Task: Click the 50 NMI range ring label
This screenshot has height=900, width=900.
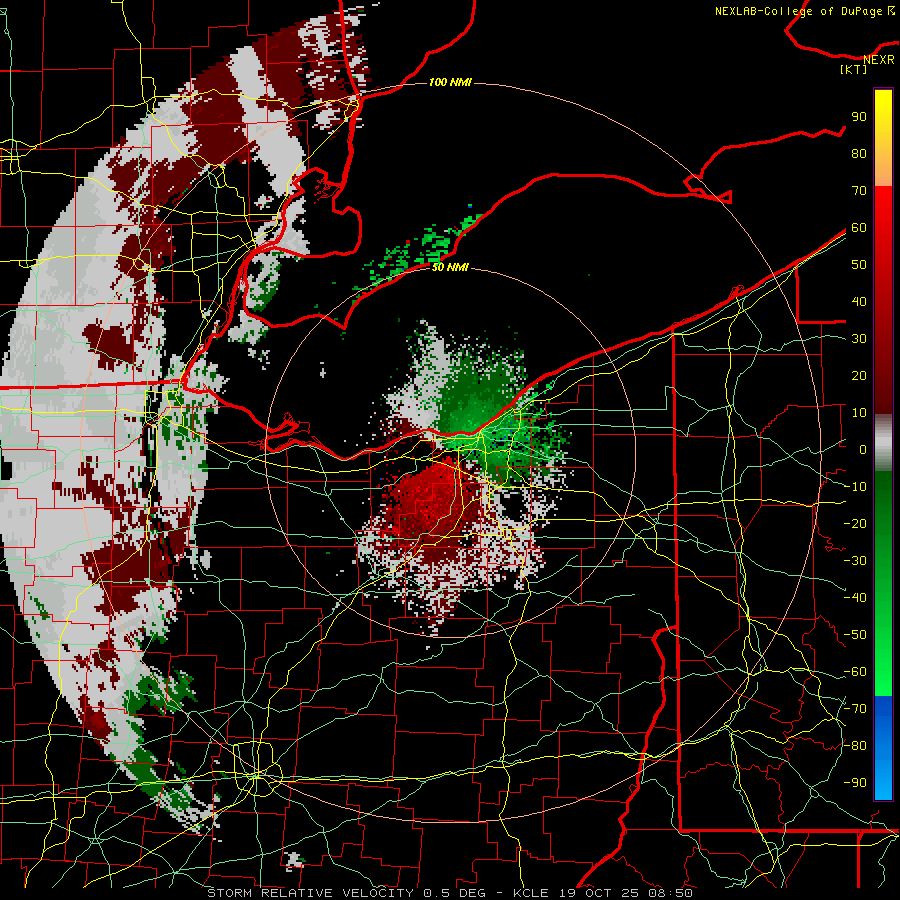Action: coord(450,267)
